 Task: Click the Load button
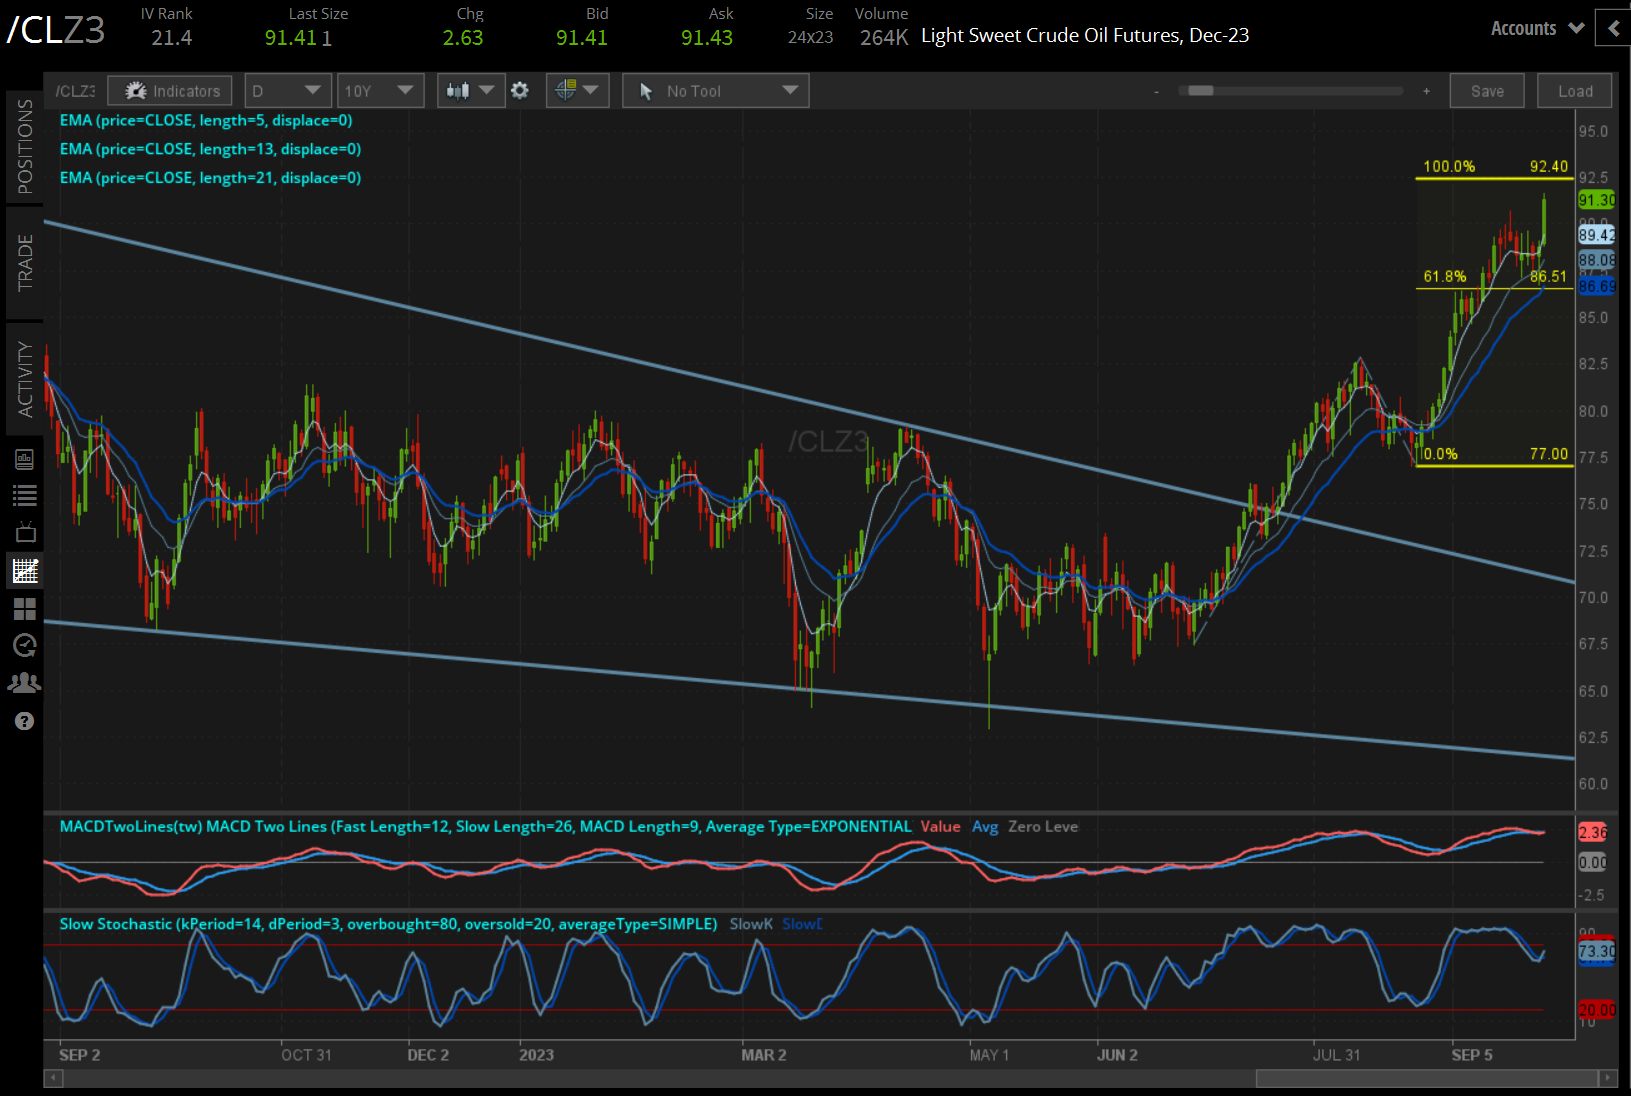click(x=1574, y=90)
